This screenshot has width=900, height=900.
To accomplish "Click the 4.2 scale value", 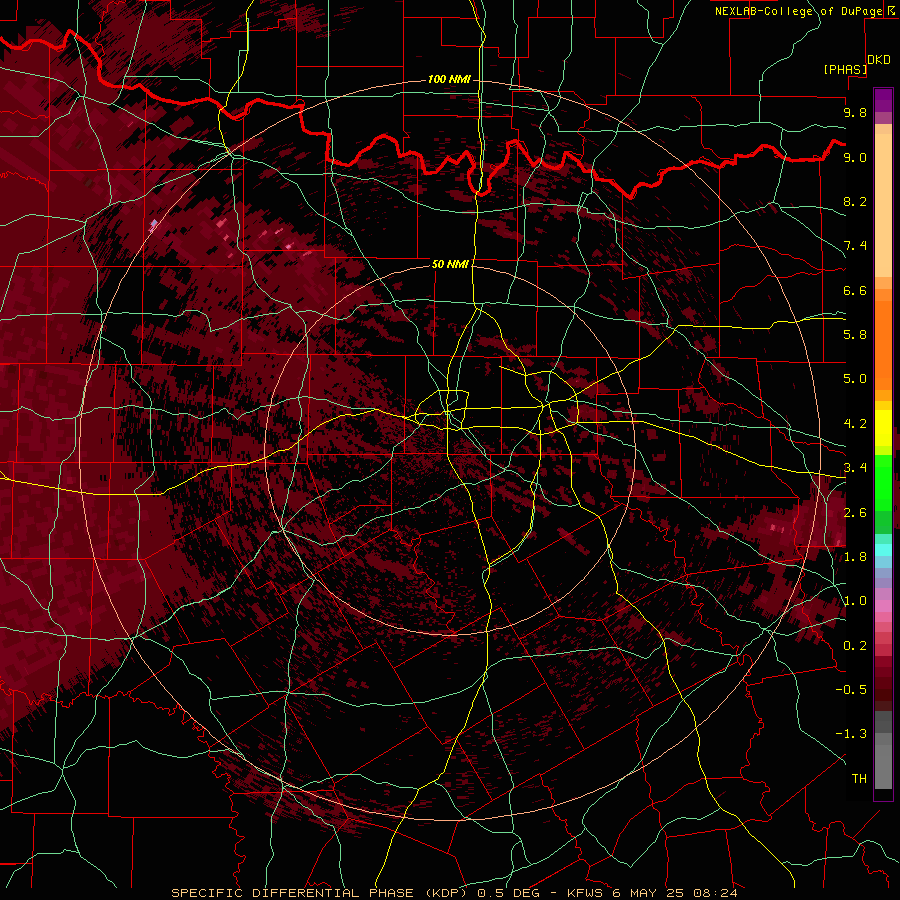I will [x=855, y=424].
